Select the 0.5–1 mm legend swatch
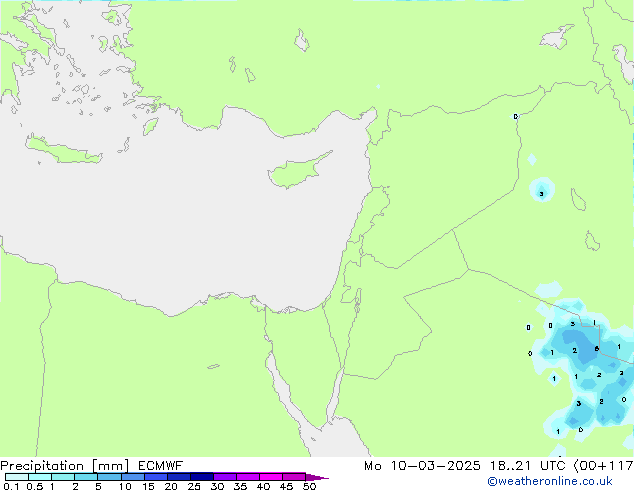This screenshot has height=490, width=634. (40, 477)
